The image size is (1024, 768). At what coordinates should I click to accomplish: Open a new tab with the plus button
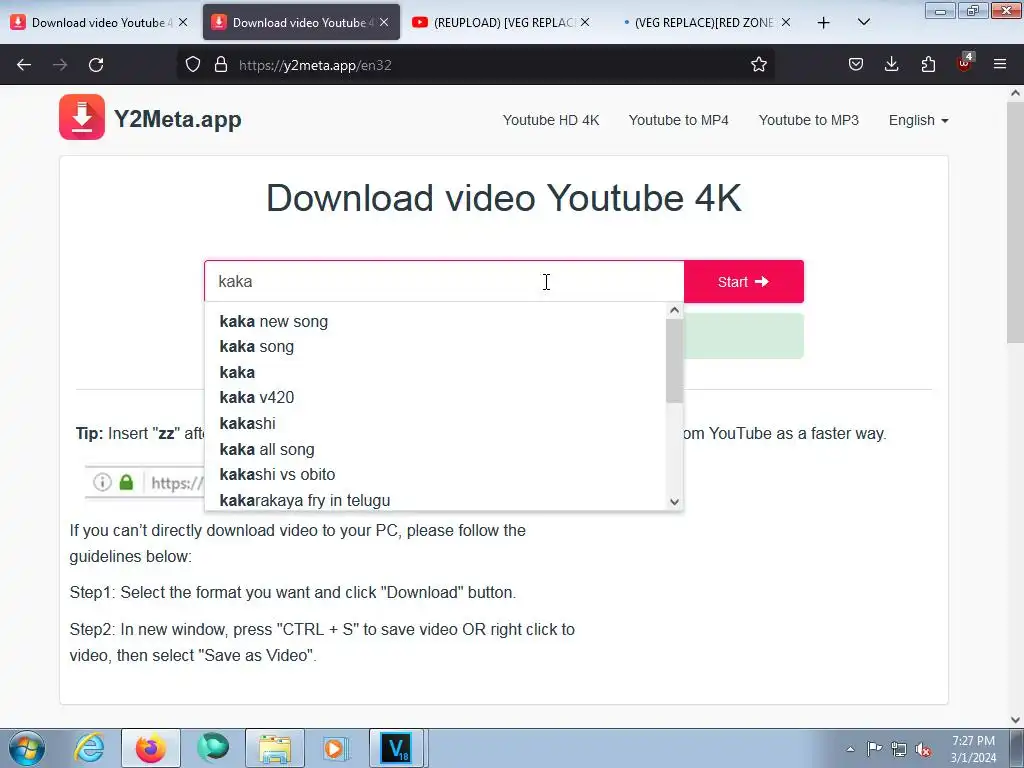824,23
